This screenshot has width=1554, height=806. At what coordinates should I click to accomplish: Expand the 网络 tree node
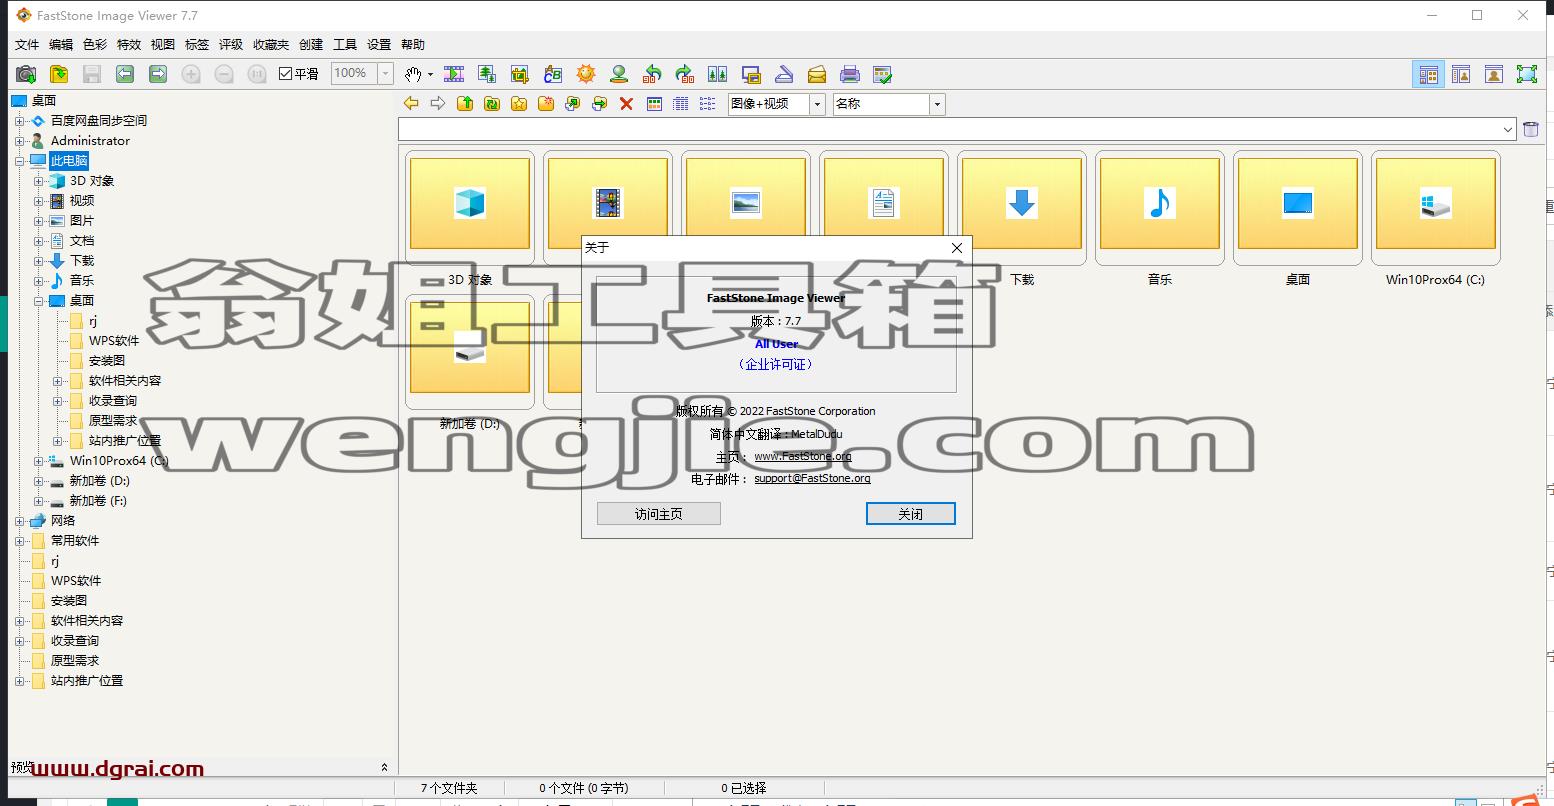click(x=19, y=521)
